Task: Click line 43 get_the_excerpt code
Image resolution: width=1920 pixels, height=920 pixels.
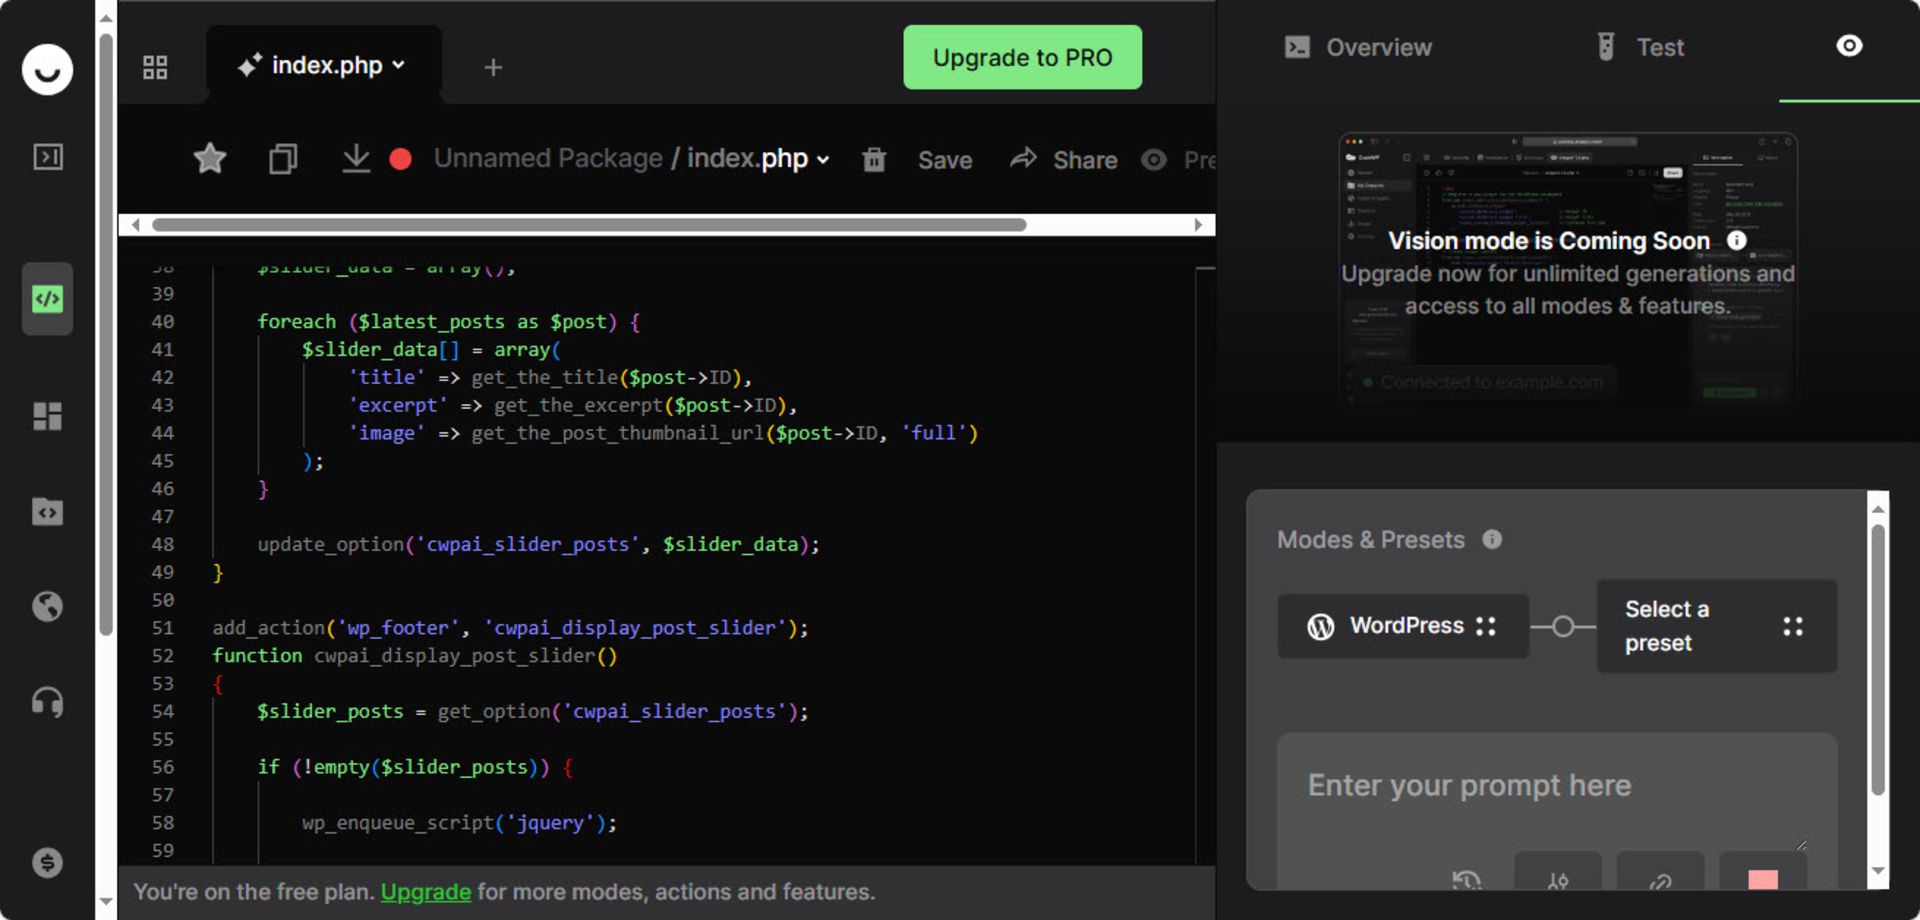Action: [x=572, y=405]
